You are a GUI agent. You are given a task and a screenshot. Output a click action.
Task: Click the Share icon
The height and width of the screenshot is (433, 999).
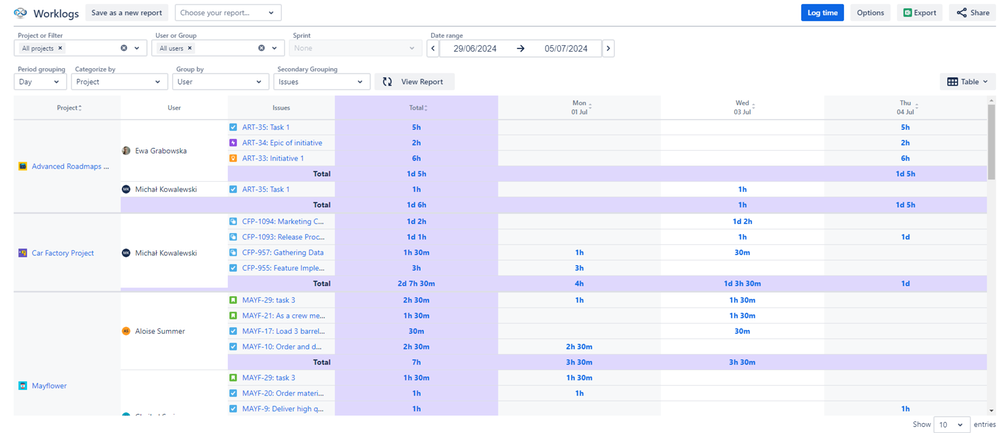(961, 13)
